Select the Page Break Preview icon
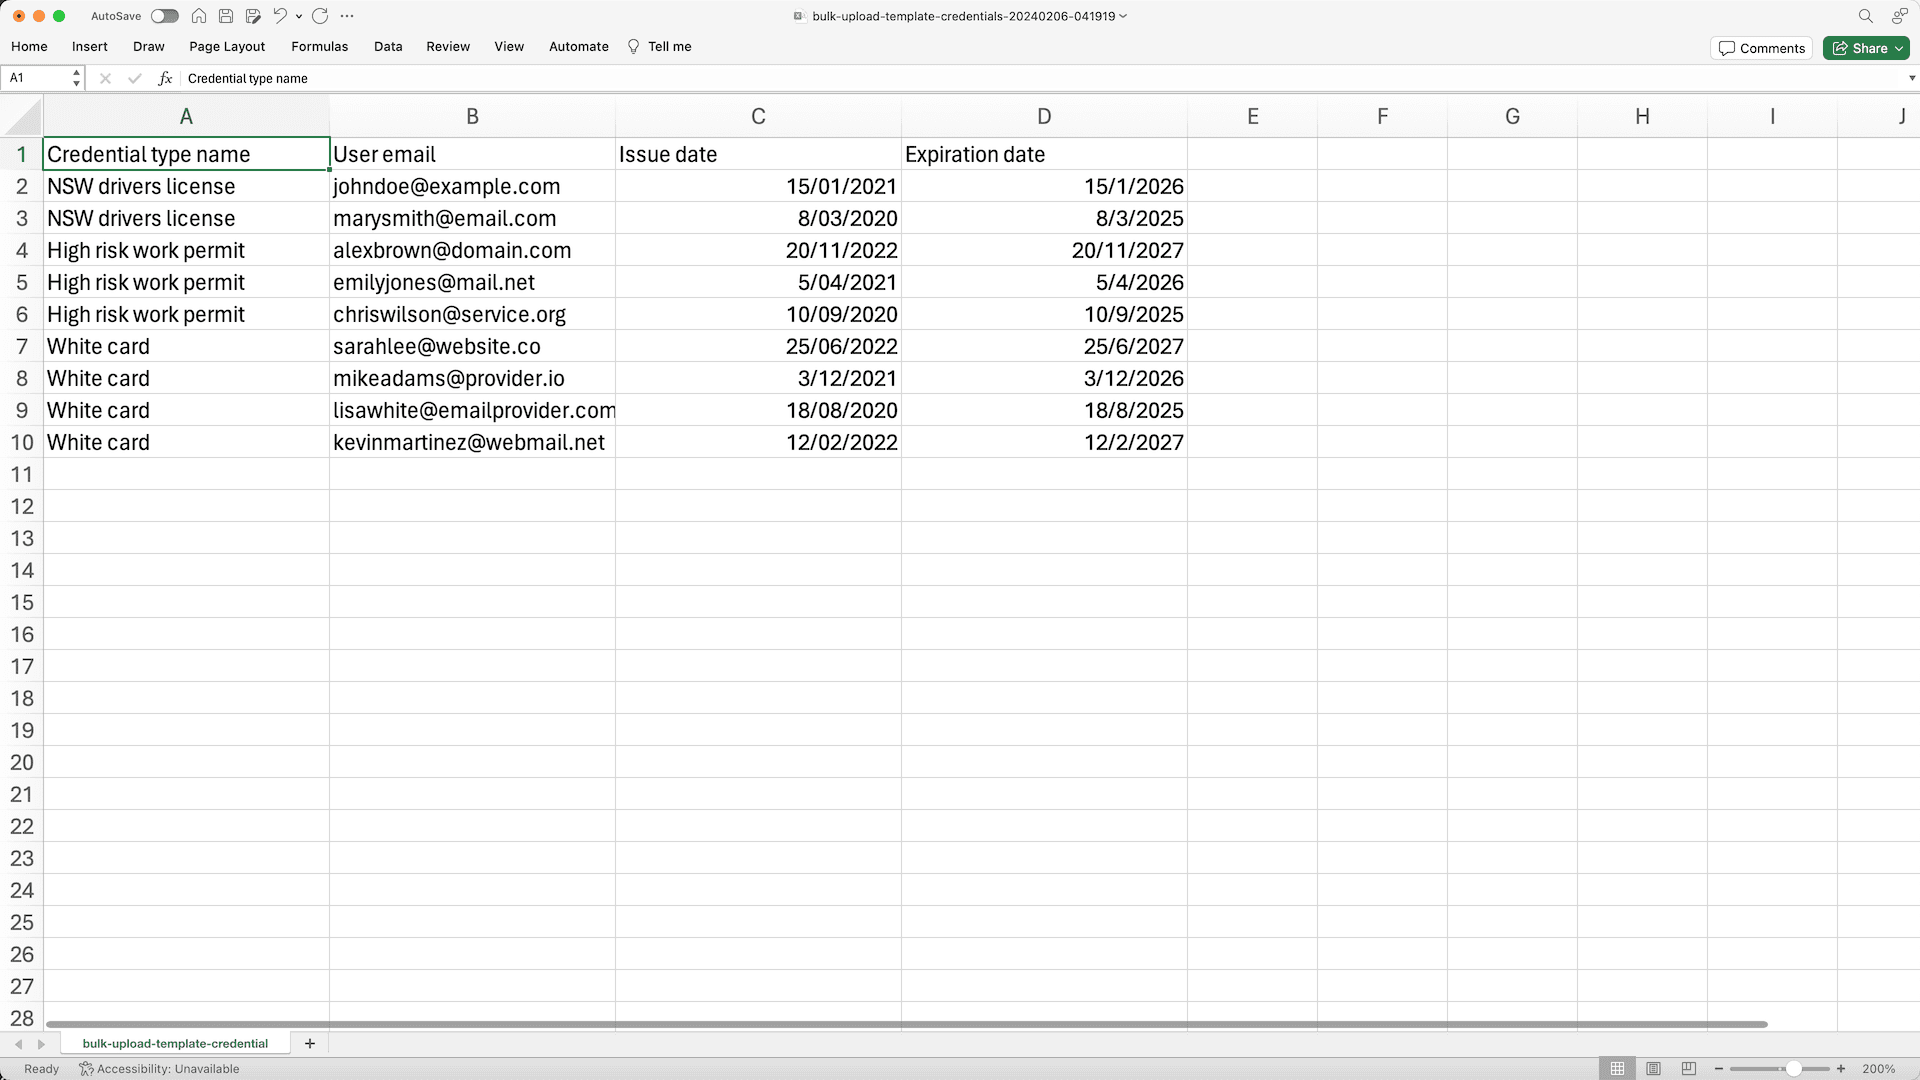The image size is (1920, 1080). point(1690,1068)
